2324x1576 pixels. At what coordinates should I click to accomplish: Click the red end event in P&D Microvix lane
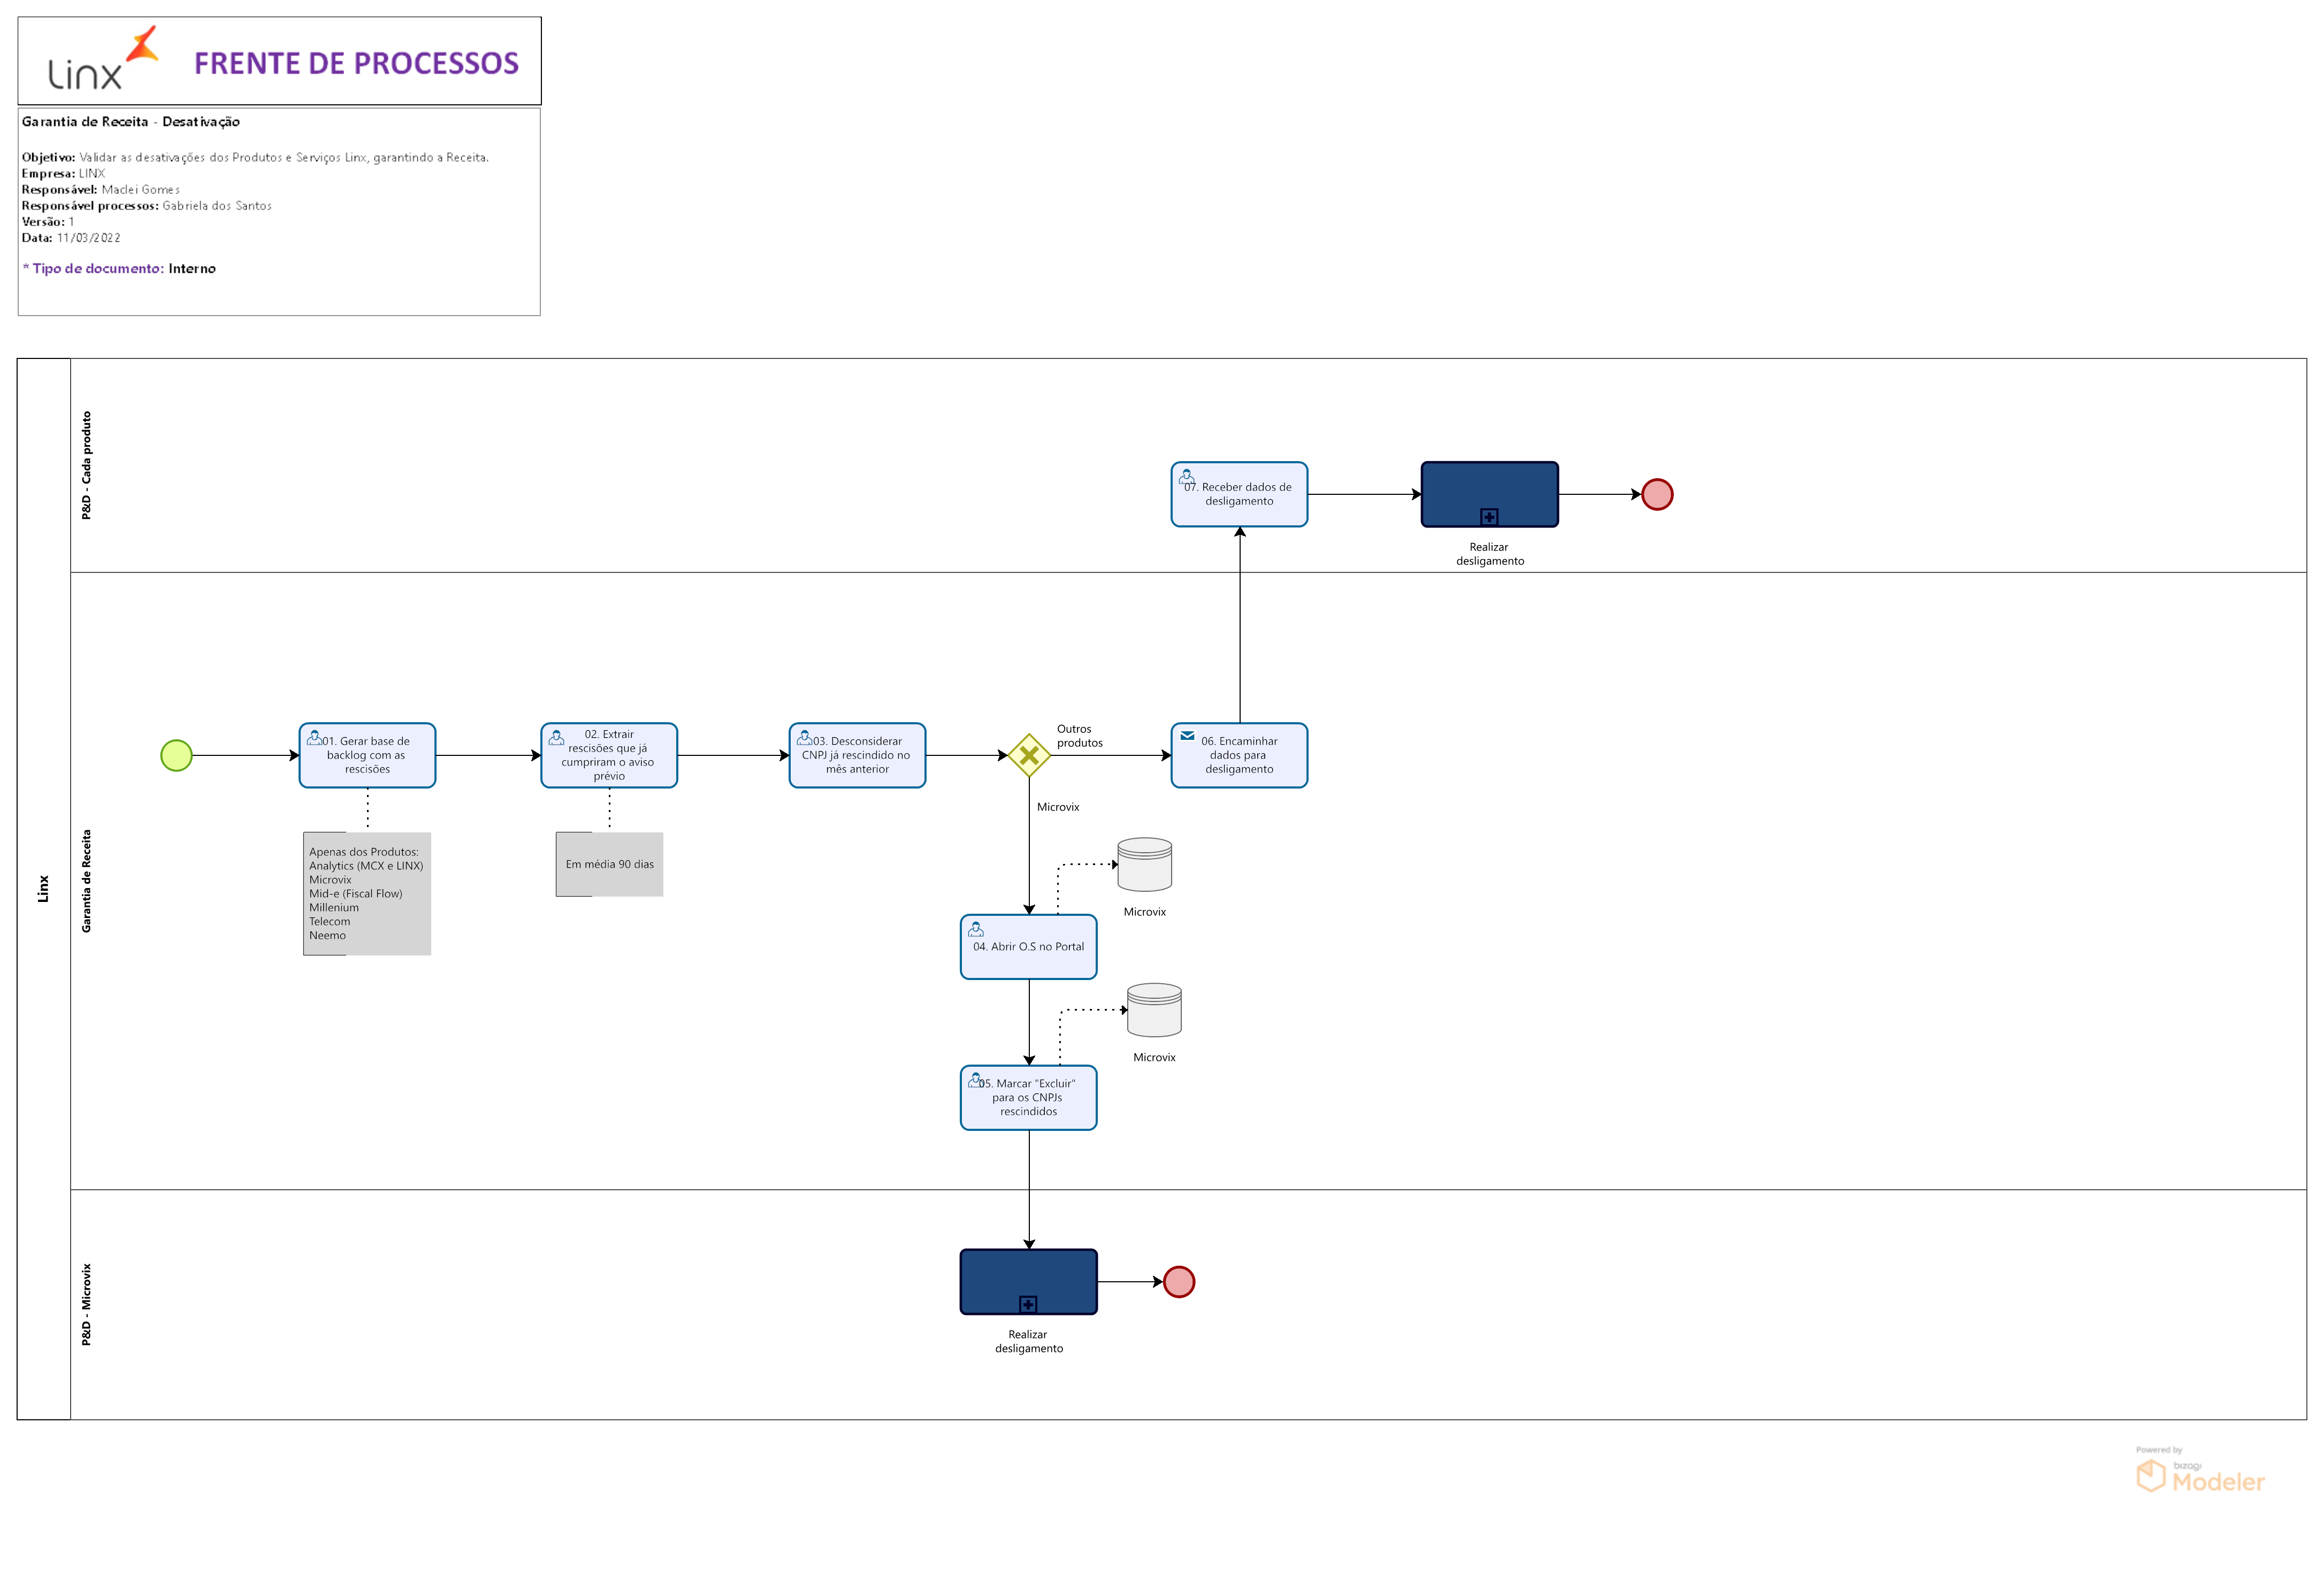pos(1179,1281)
